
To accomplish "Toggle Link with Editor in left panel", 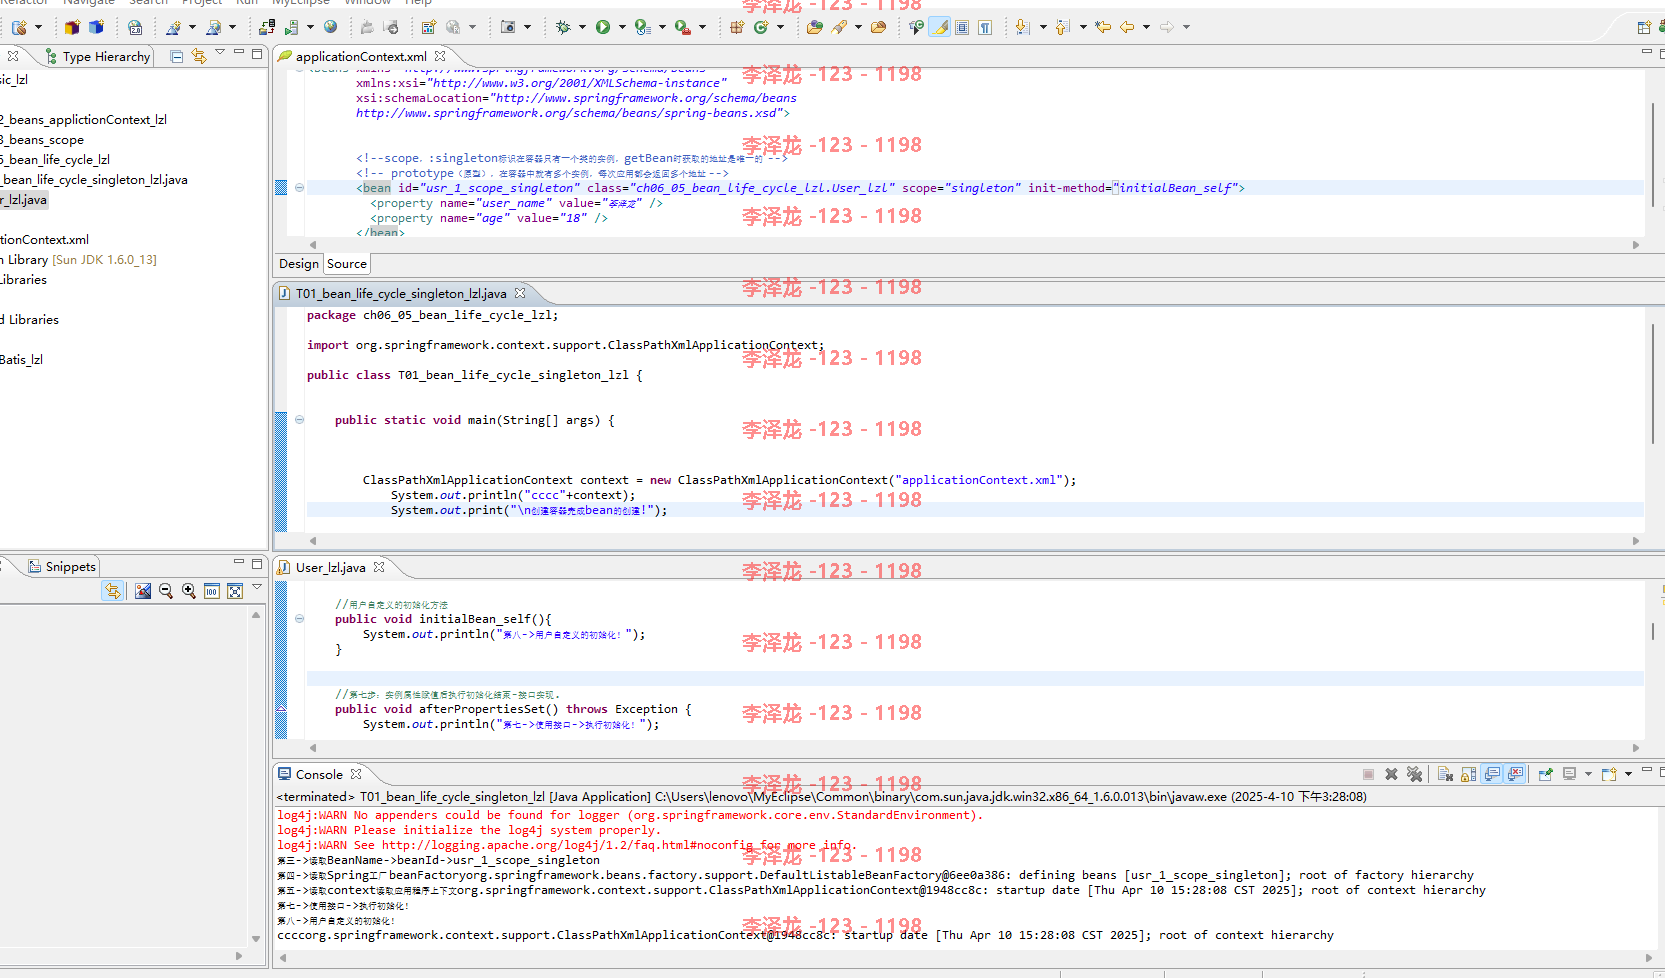I will tap(198, 56).
